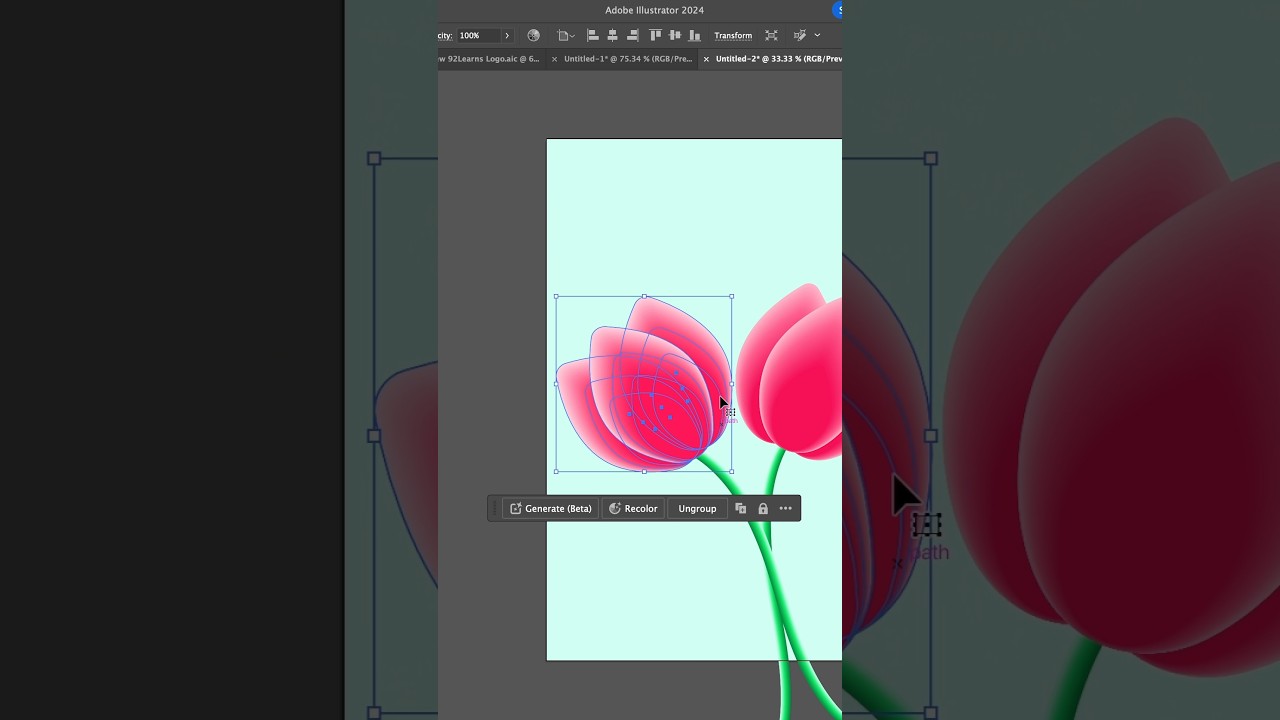Screen dimensions: 1280x720
Task: Switch to the Untitled-1 document tab
Action: 628,59
